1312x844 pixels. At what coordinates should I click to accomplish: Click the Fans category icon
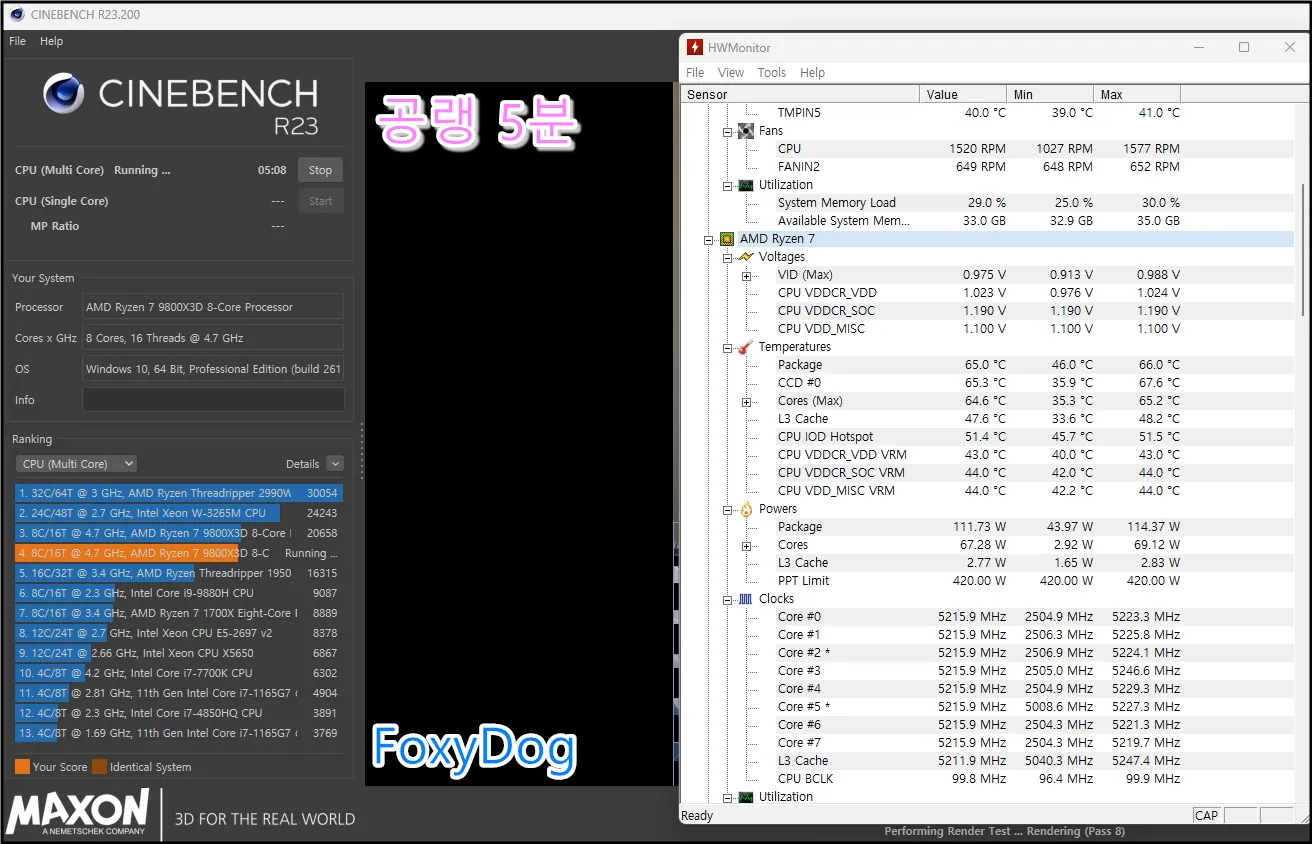(745, 131)
